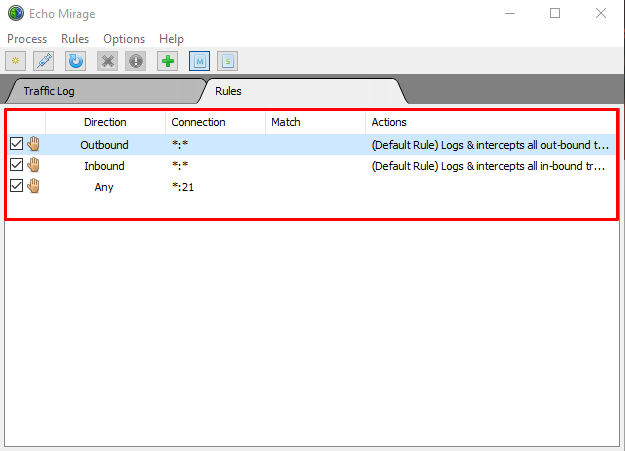Select the Any direction cell
Viewport: 625px width, 451px height.
coord(104,187)
